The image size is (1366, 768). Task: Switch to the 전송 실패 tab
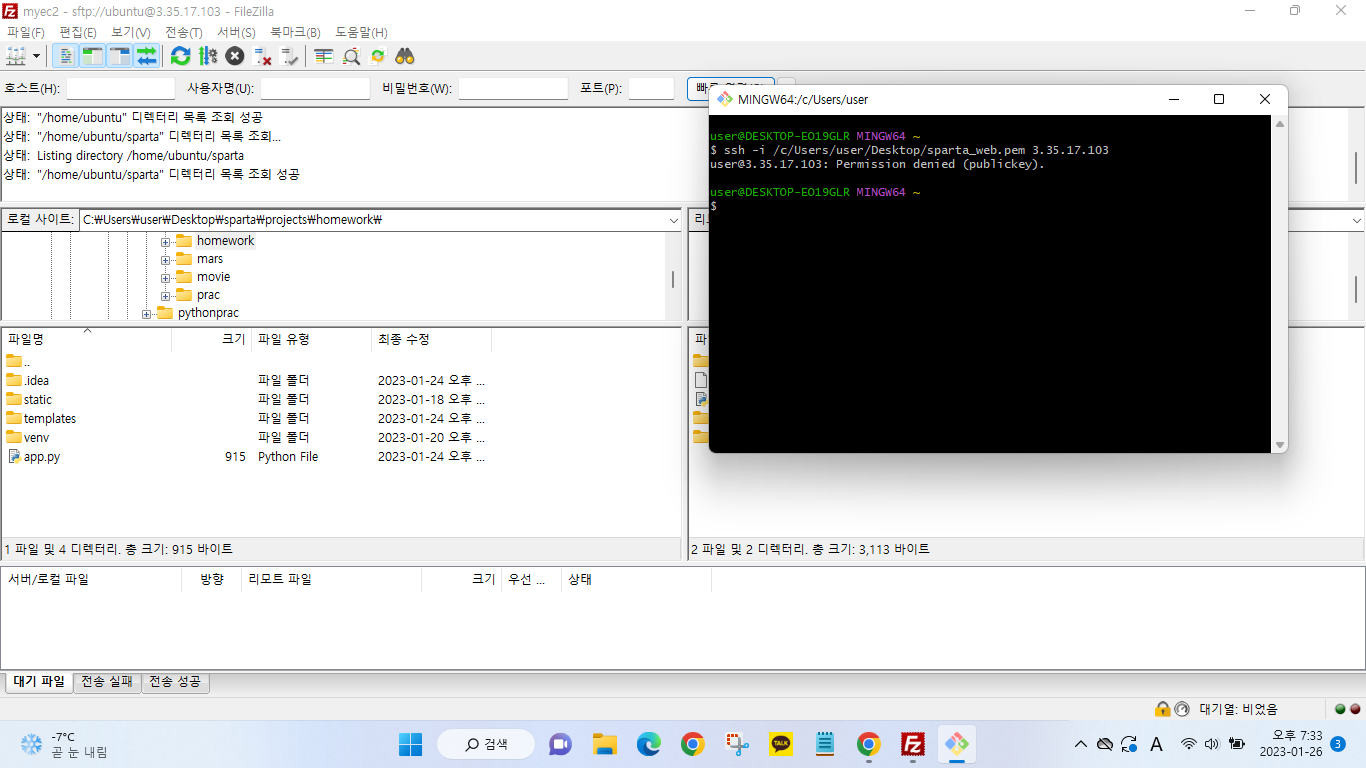(107, 682)
